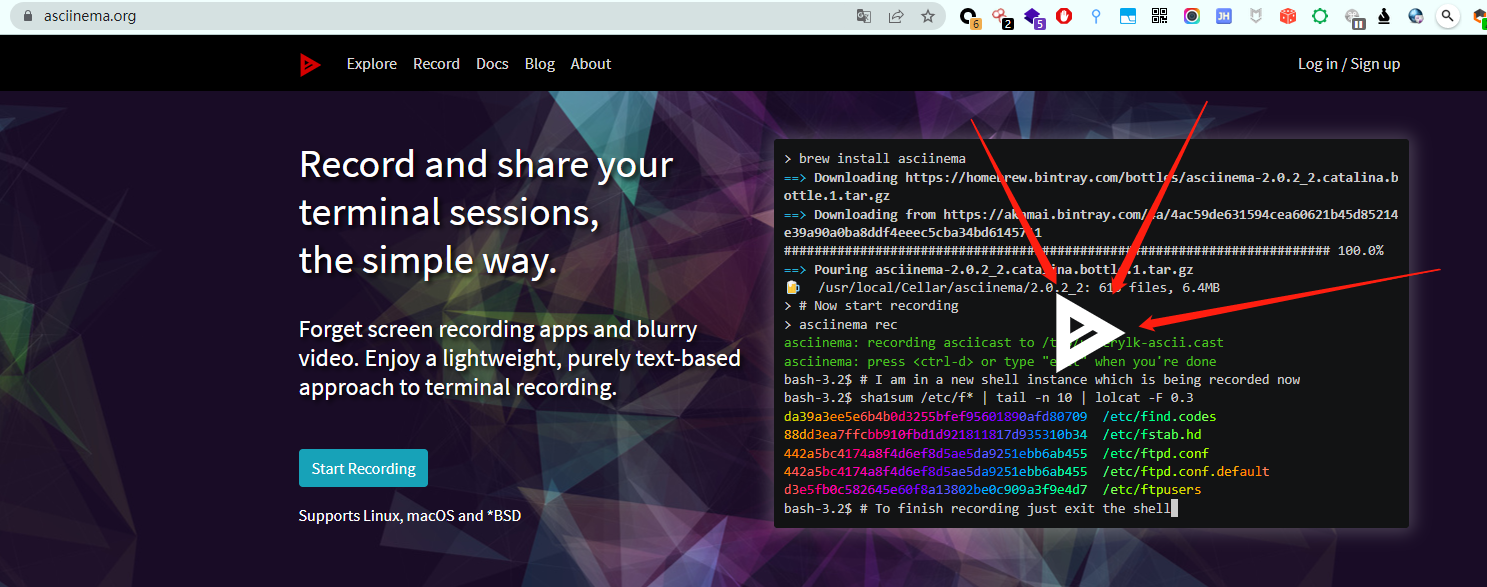Screen dimensions: 1487x587
Task: Click the '/etc/fstab.hd' path in terminal
Action: click(x=1152, y=434)
